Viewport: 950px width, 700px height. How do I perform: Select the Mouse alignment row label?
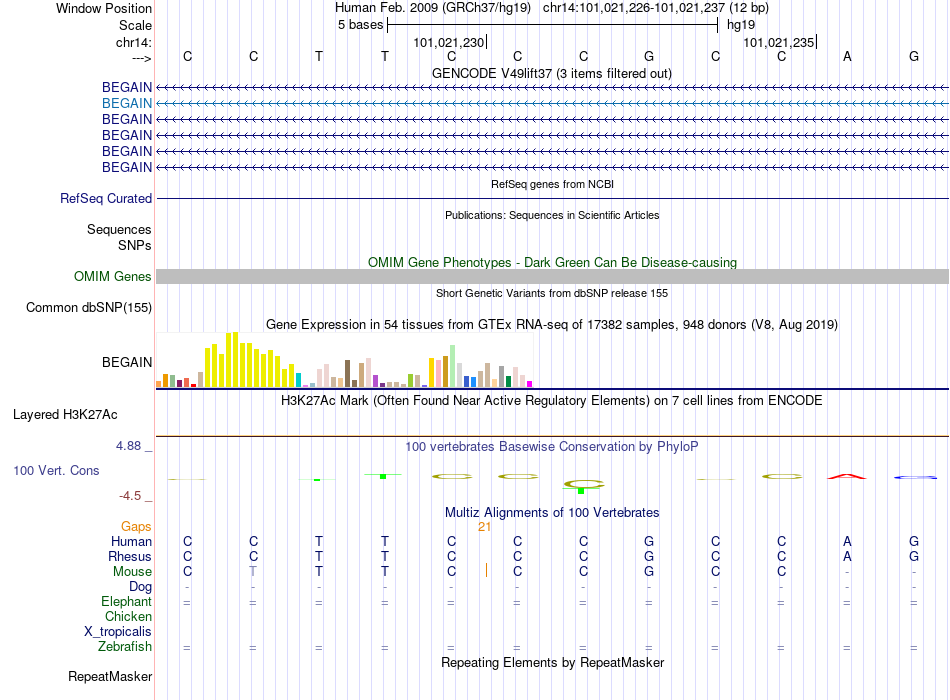[132, 572]
